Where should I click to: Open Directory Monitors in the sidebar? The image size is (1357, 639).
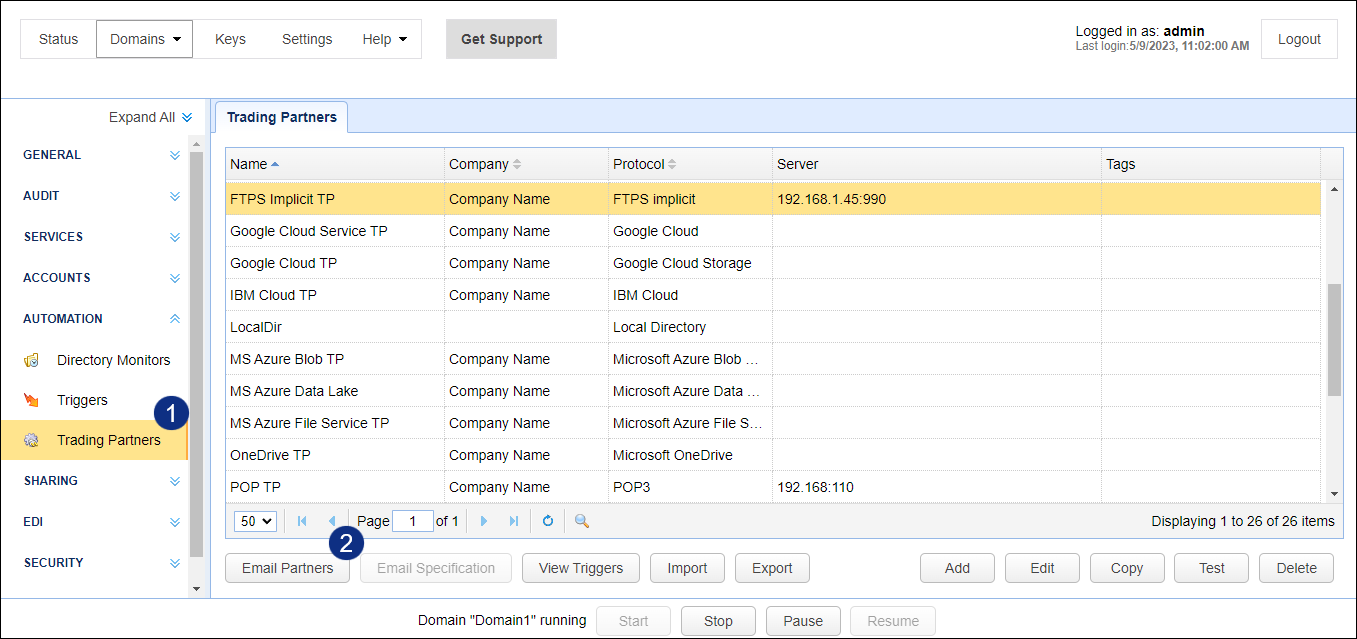point(113,360)
